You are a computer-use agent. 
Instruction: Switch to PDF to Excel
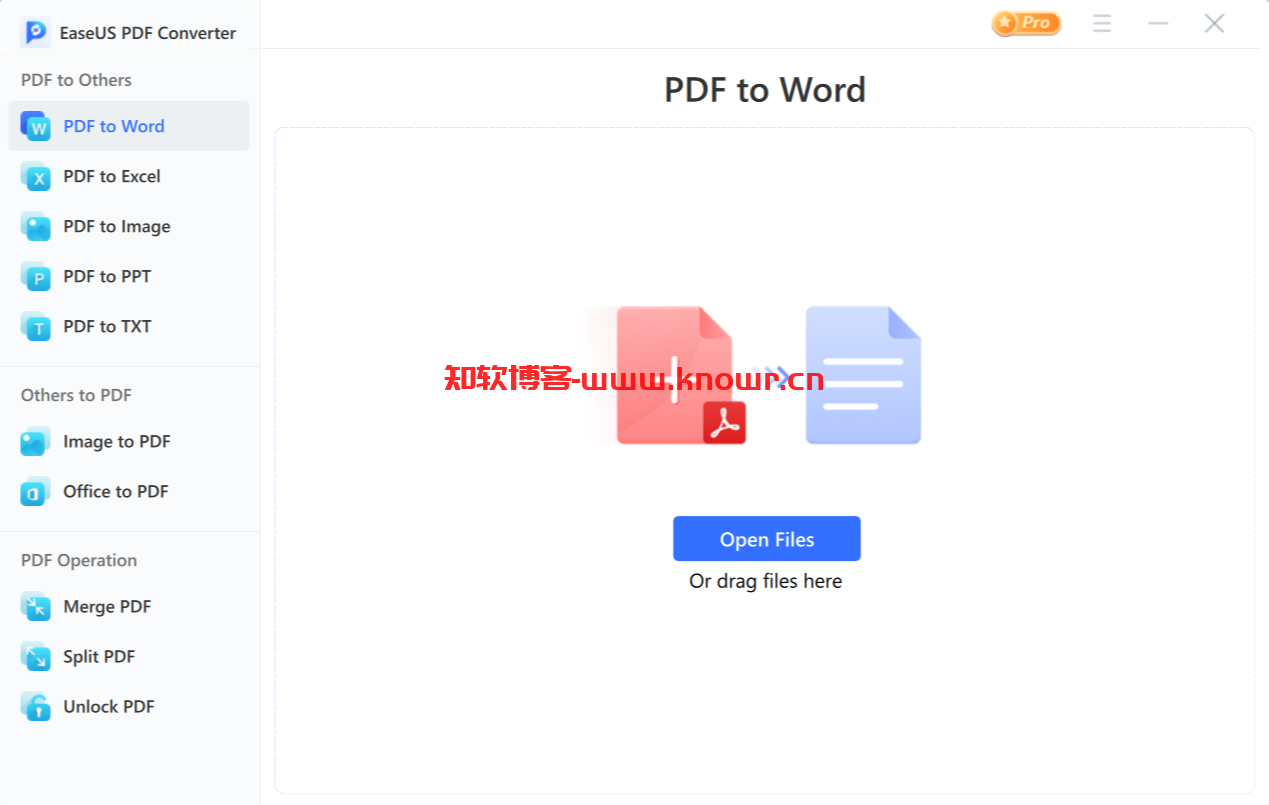click(x=128, y=176)
